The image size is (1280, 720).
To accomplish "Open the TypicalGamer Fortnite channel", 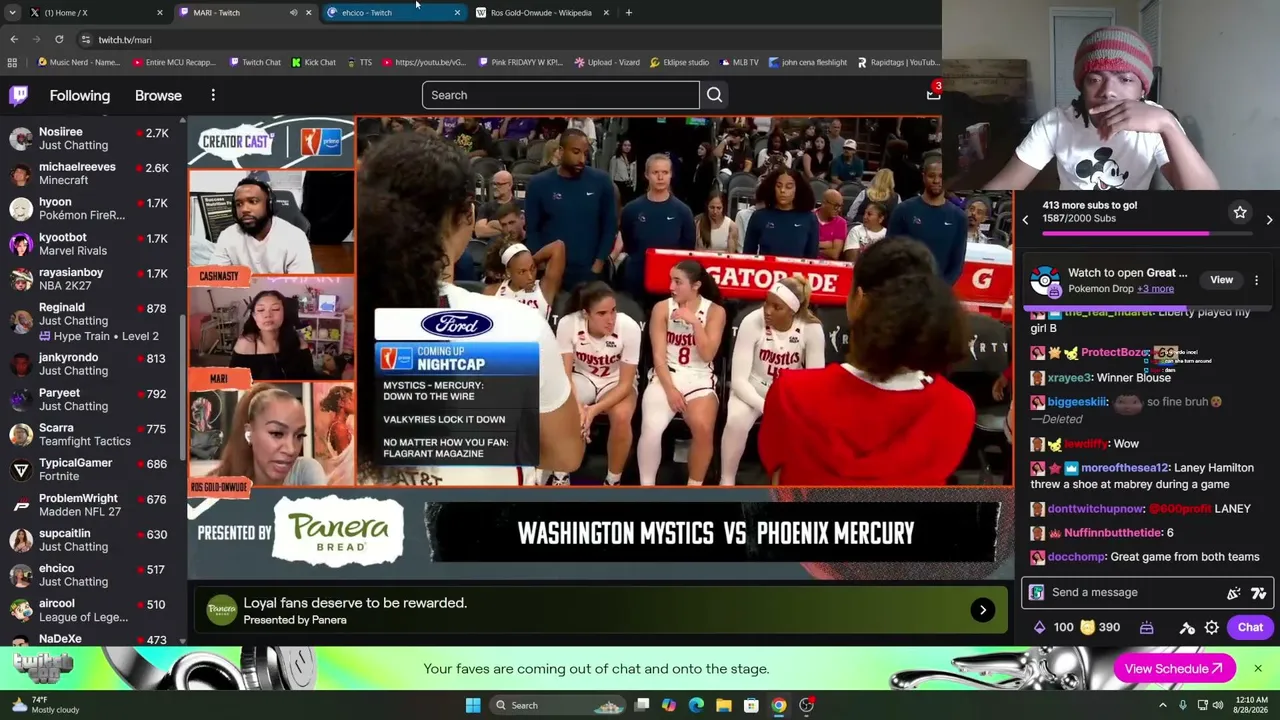I will pyautogui.click(x=92, y=469).
